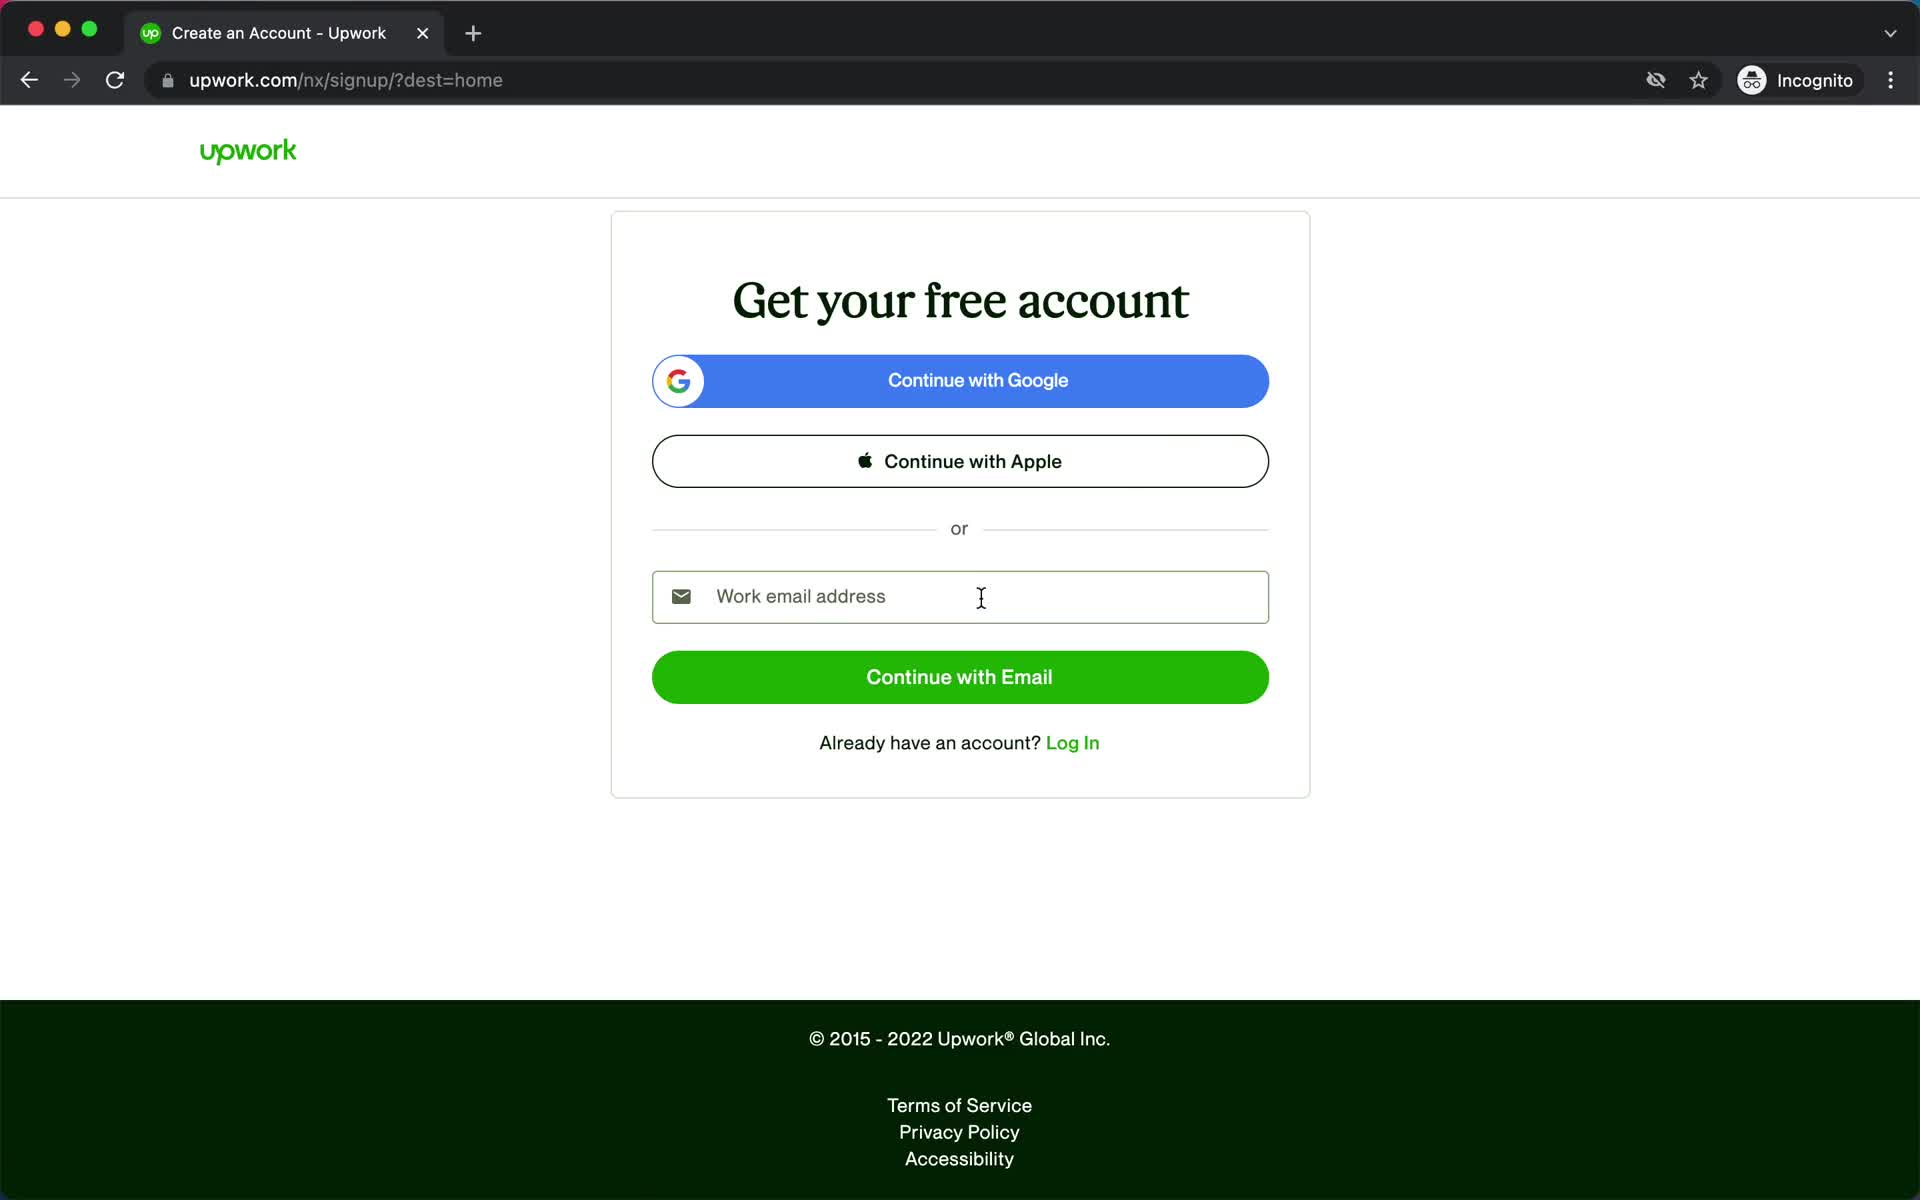
Task: Select the Create an Account - Upwork tab
Action: tap(284, 33)
